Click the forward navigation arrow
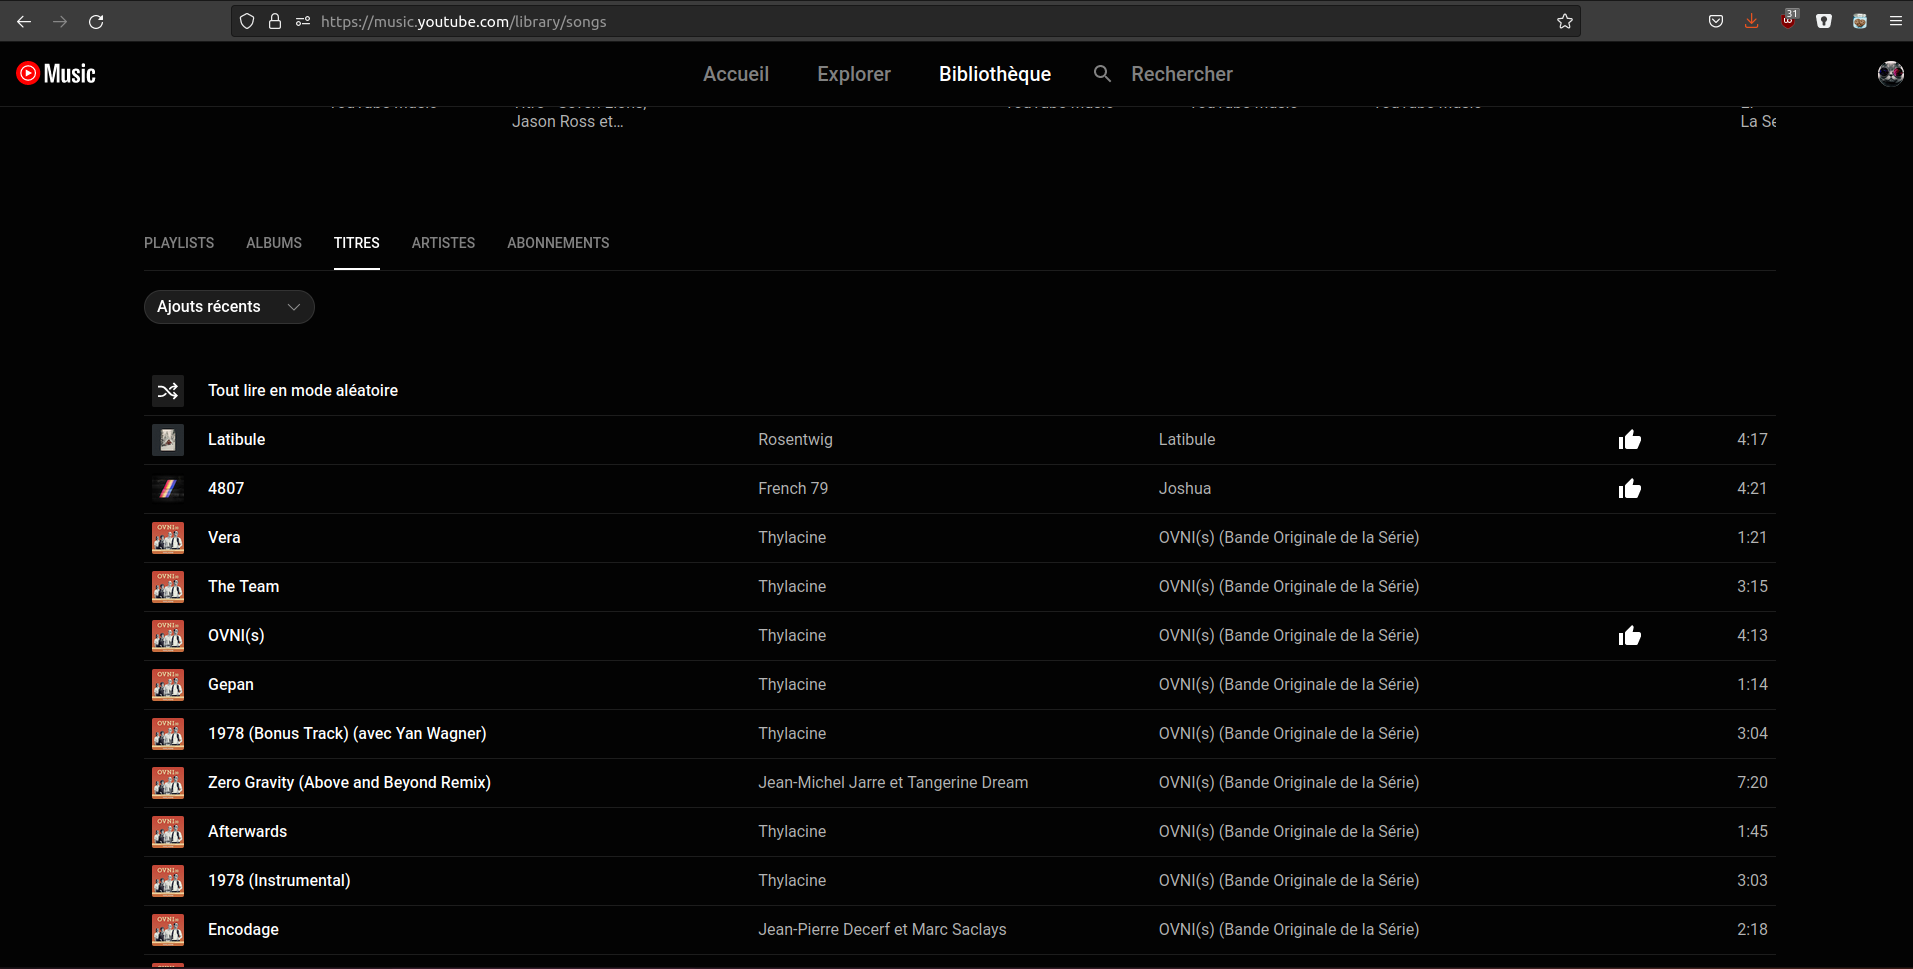The width and height of the screenshot is (1913, 969). 60,21
